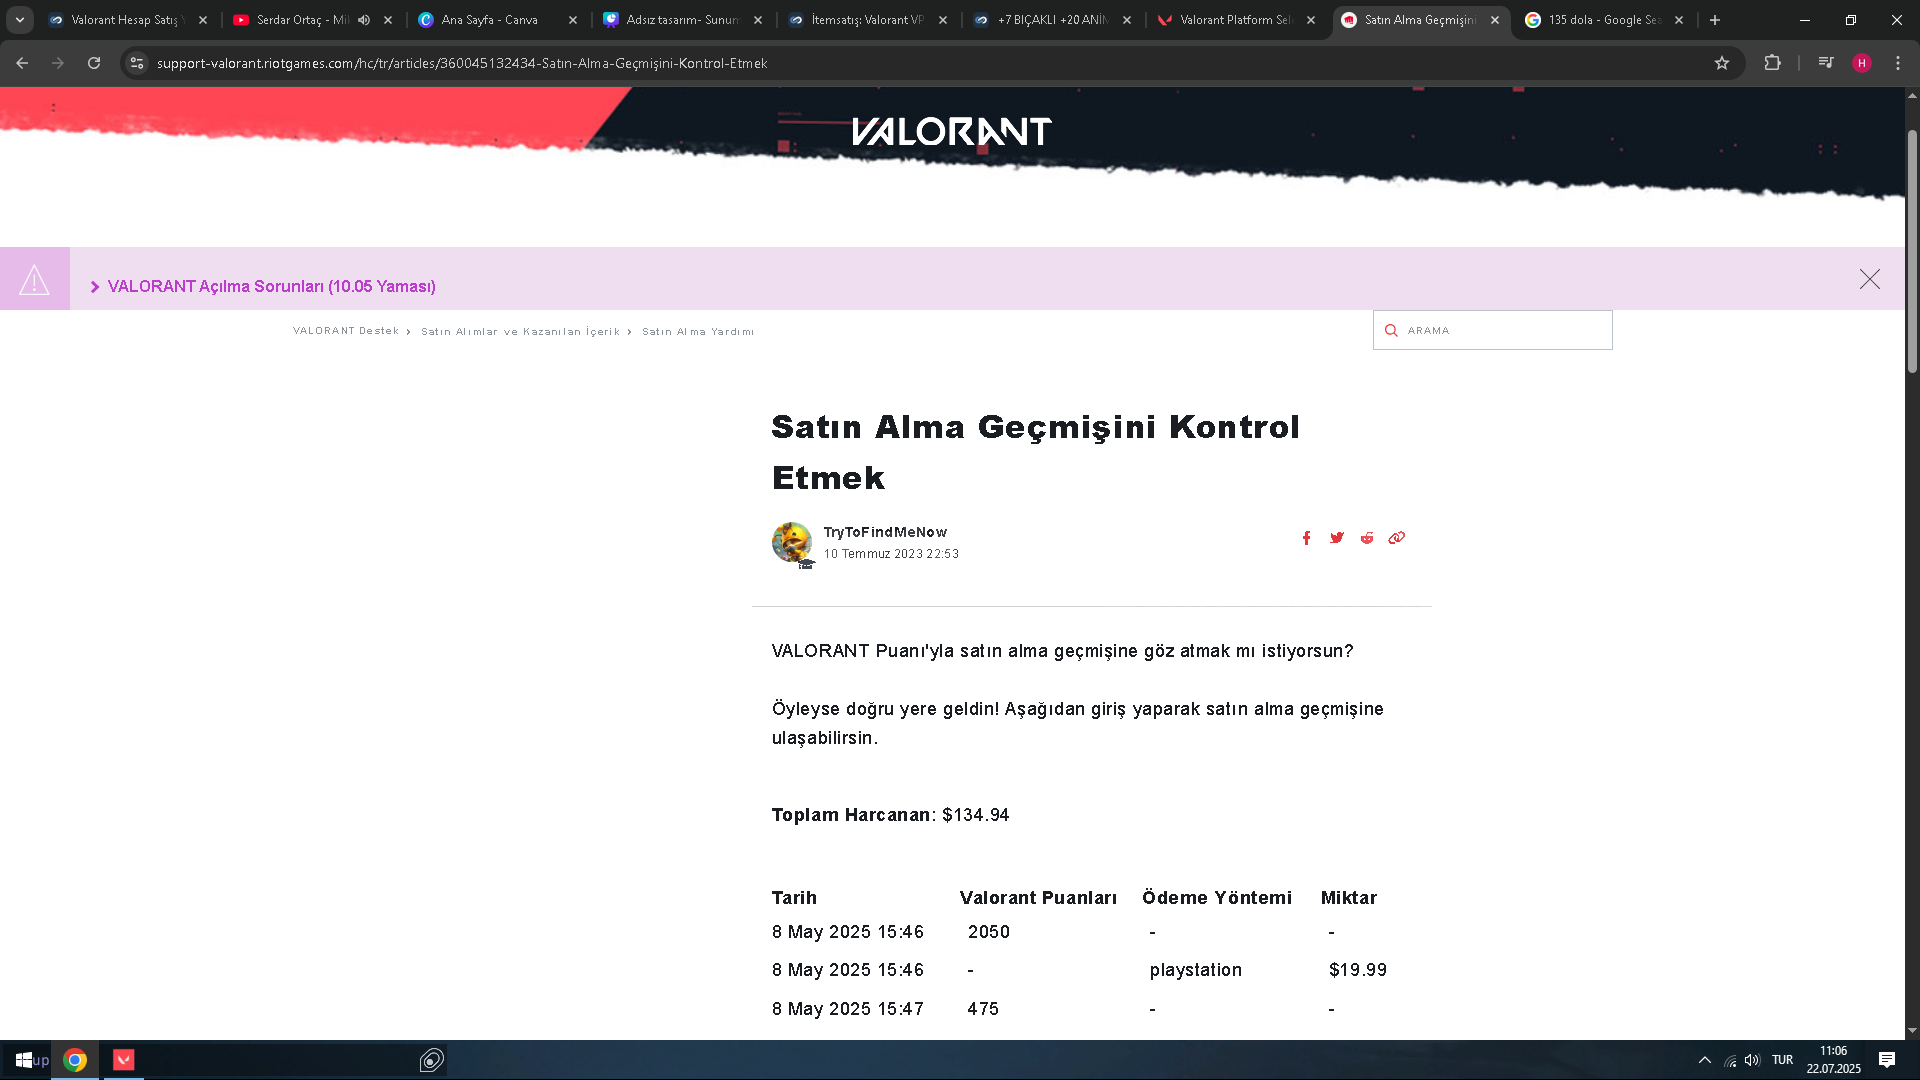Click the 2050 Valorant points cell
1920x1080 pixels.
coord(988,932)
